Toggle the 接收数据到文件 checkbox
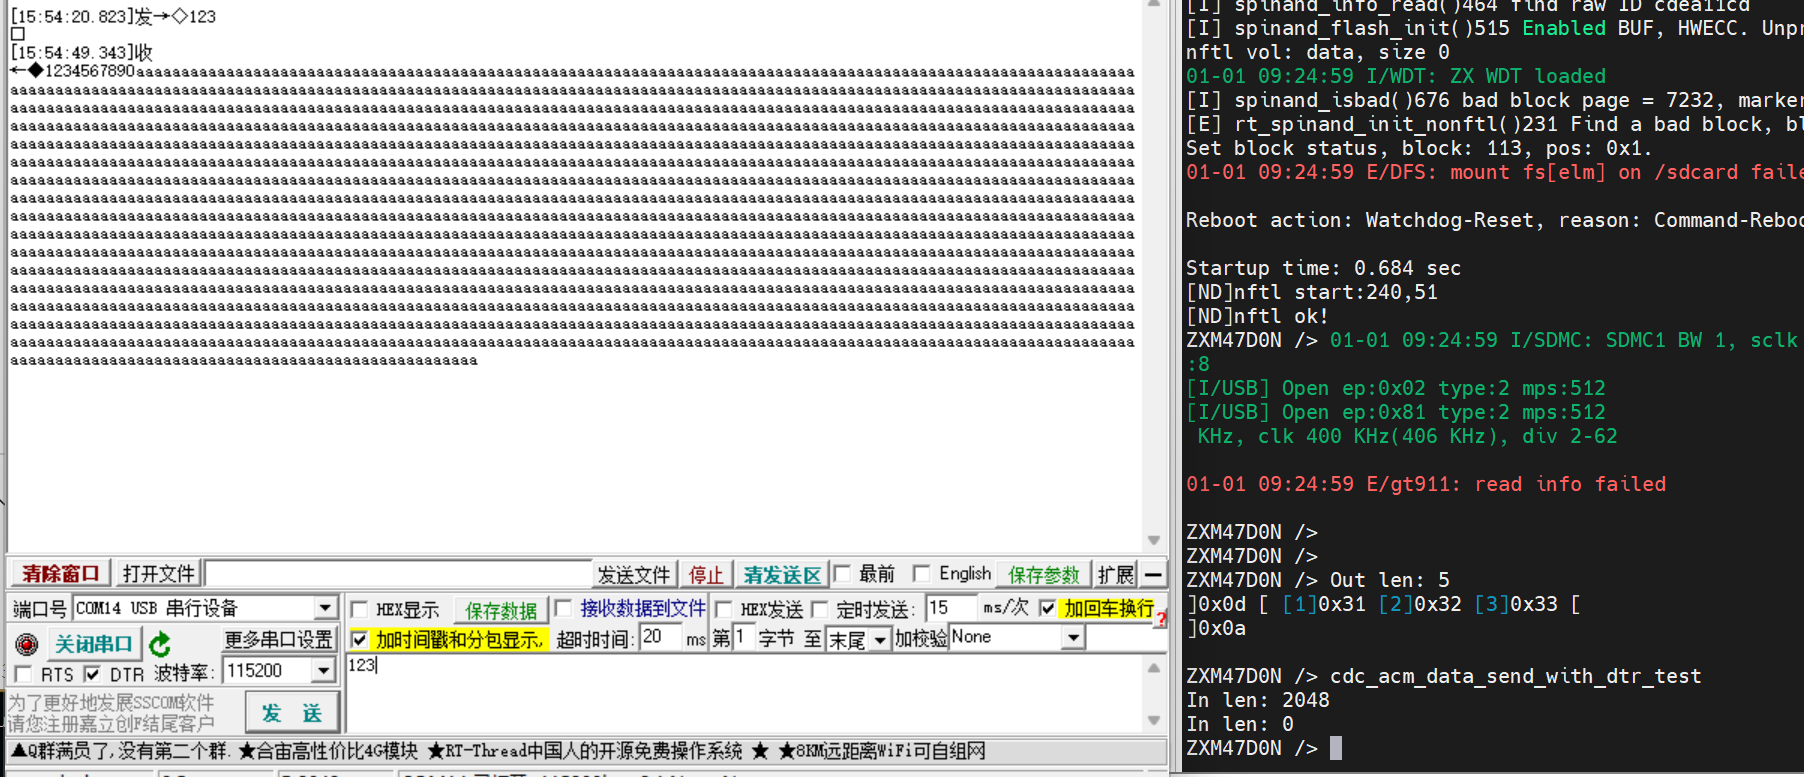The height and width of the screenshot is (777, 1804). click(x=563, y=608)
